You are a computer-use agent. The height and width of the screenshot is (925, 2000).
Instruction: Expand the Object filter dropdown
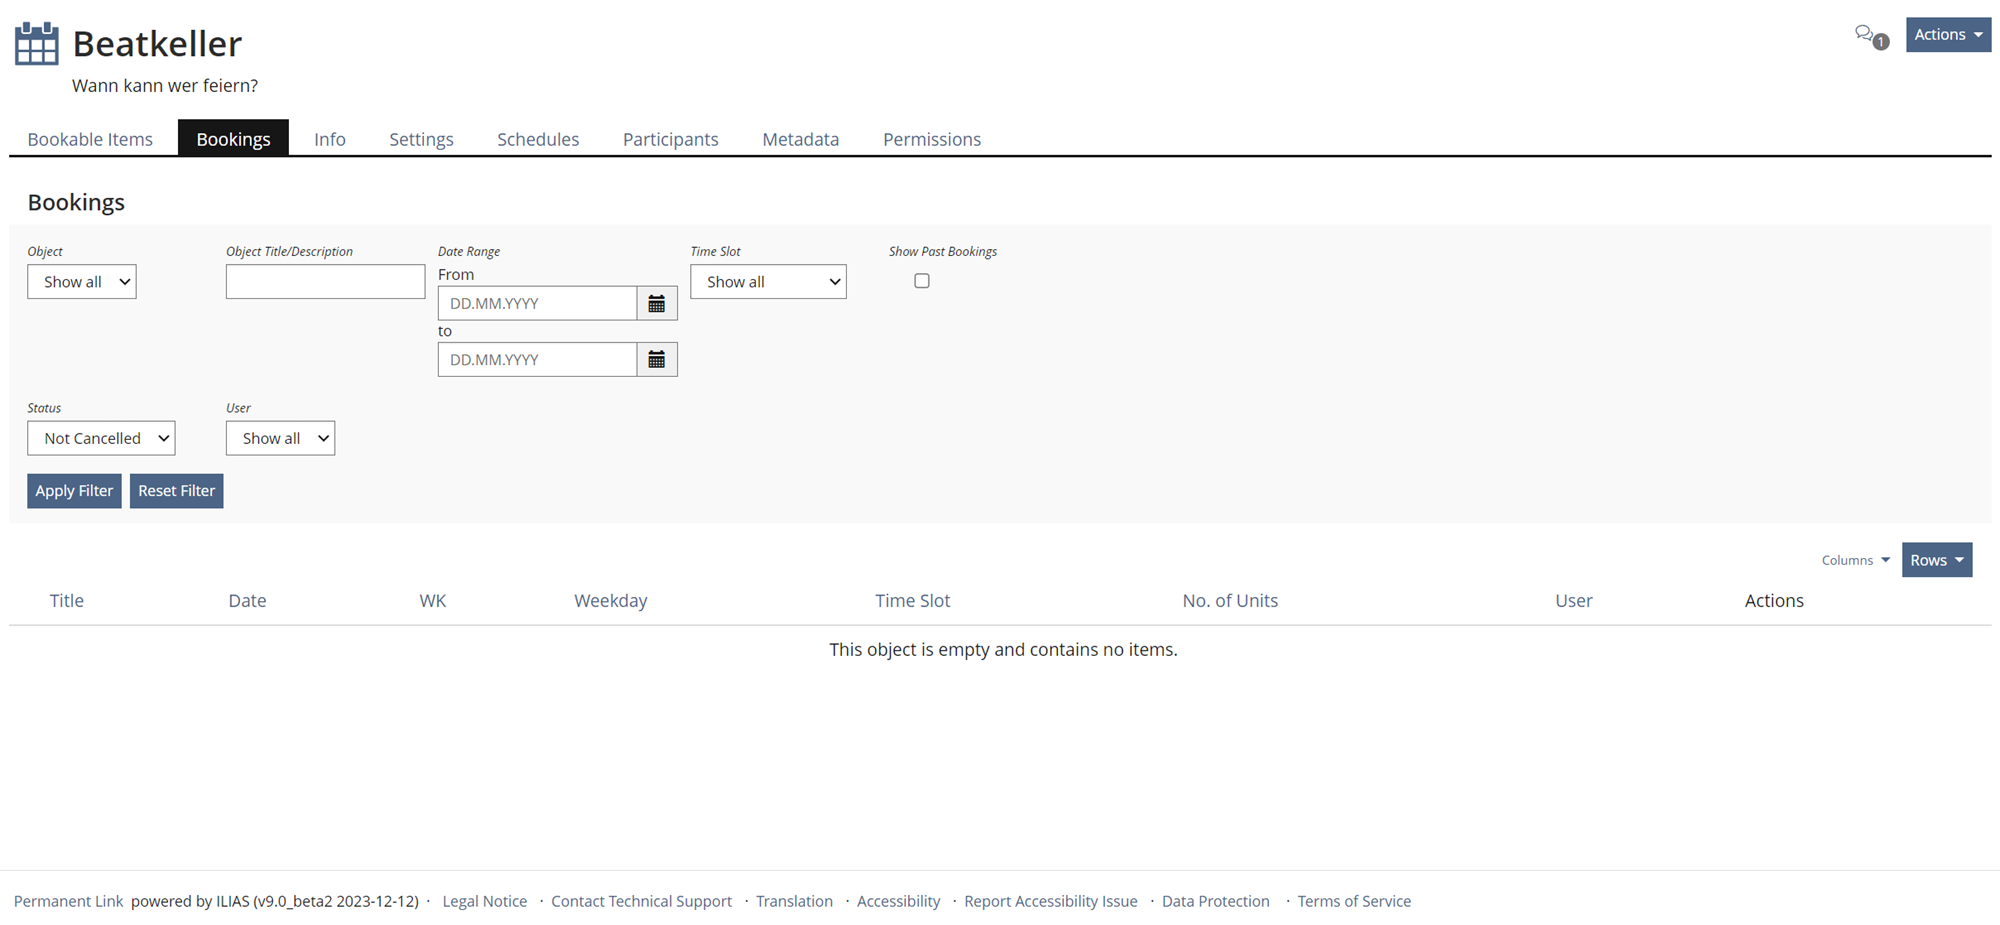coord(82,282)
